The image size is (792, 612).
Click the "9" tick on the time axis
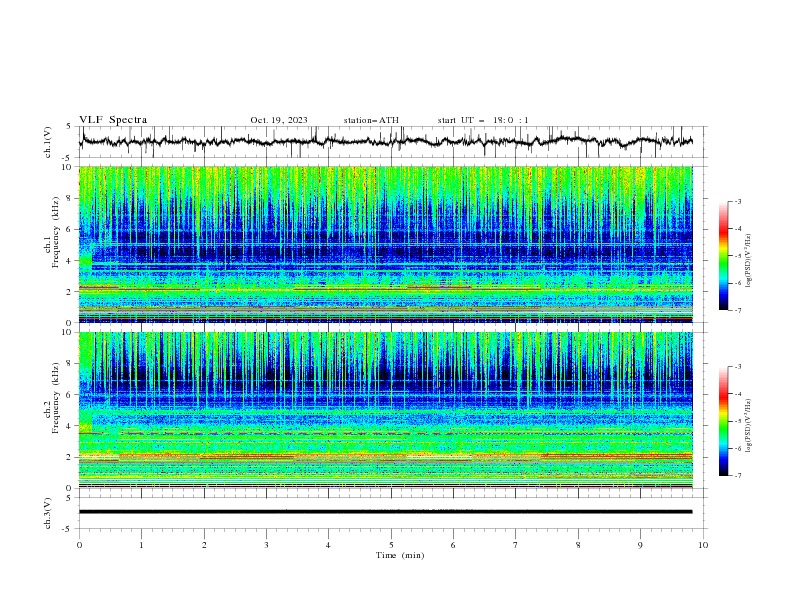coord(640,545)
